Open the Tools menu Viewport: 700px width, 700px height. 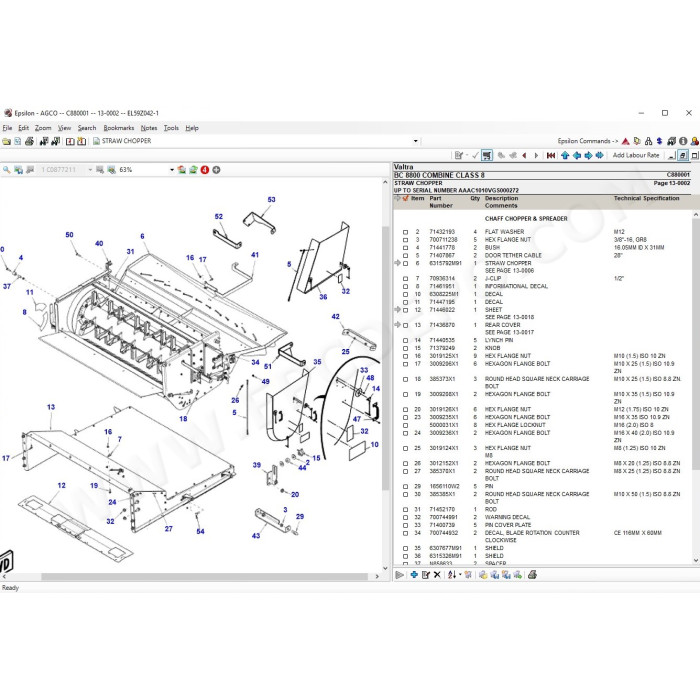click(171, 128)
